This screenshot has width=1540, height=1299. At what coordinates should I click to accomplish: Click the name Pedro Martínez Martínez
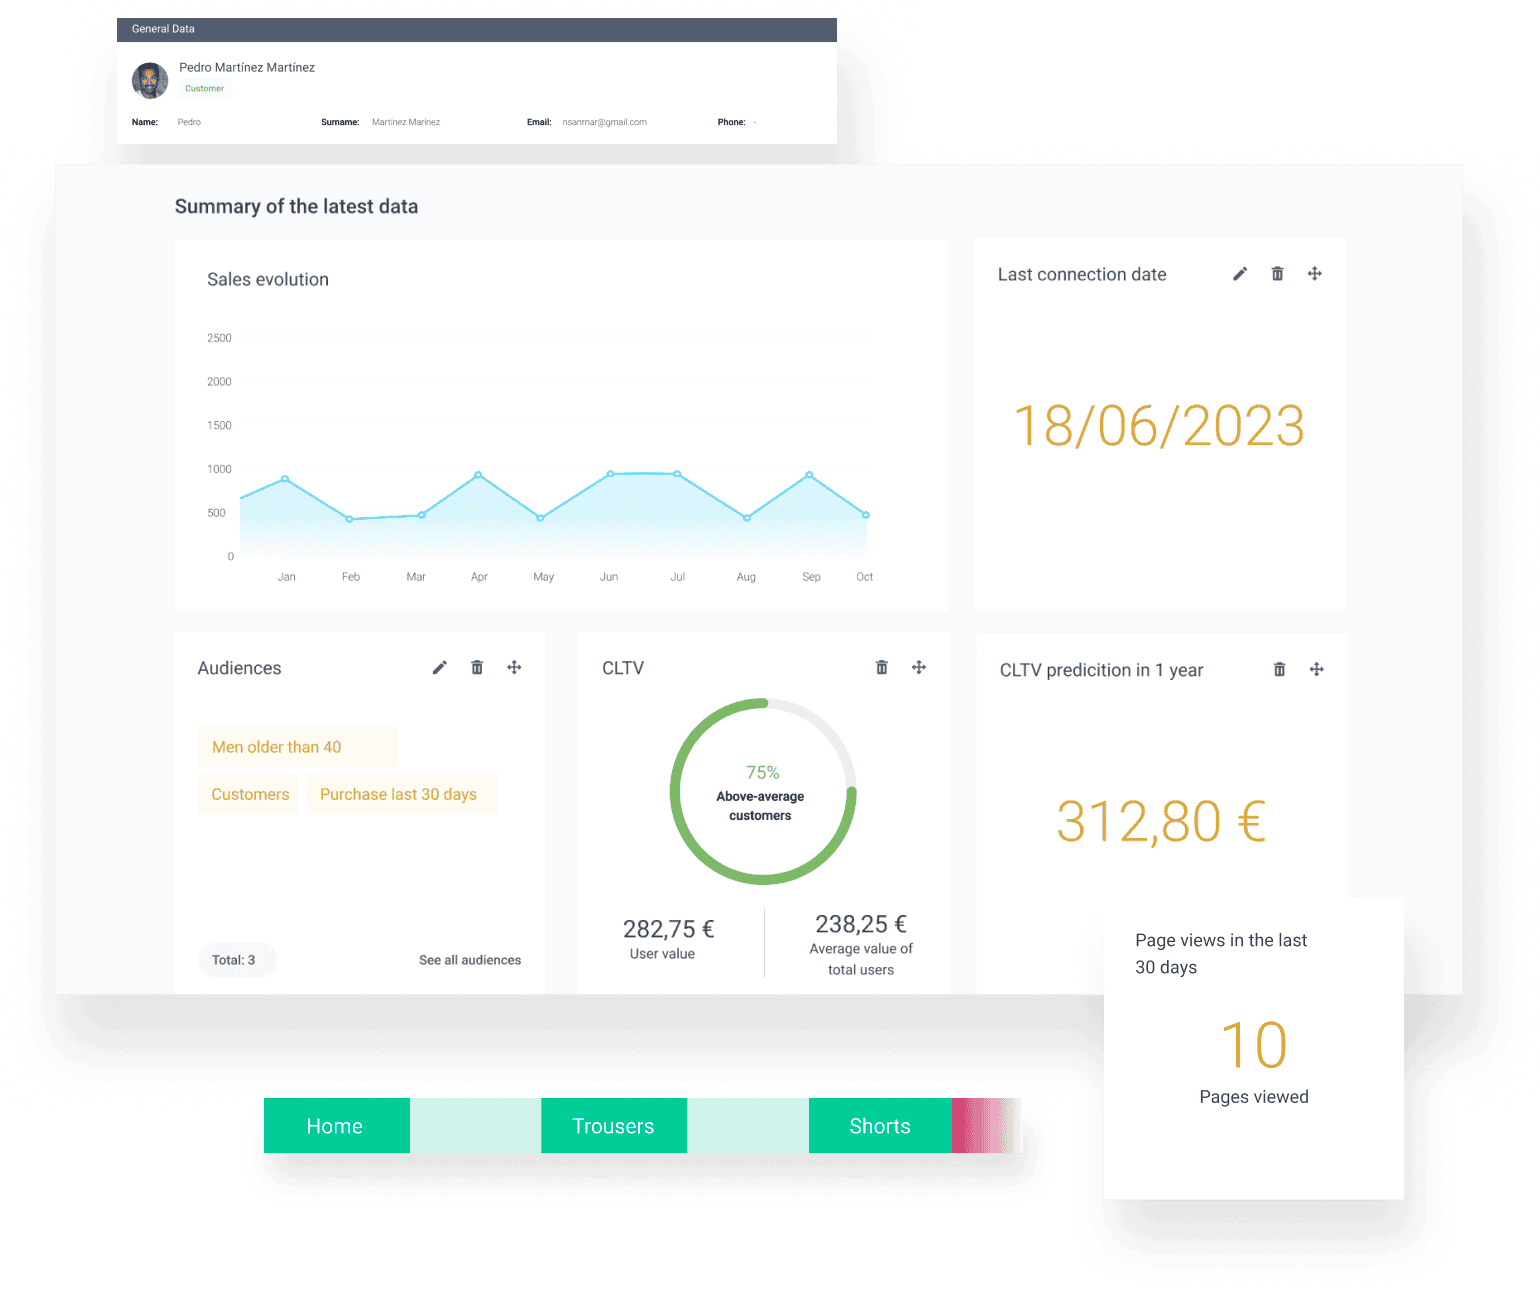pyautogui.click(x=247, y=68)
